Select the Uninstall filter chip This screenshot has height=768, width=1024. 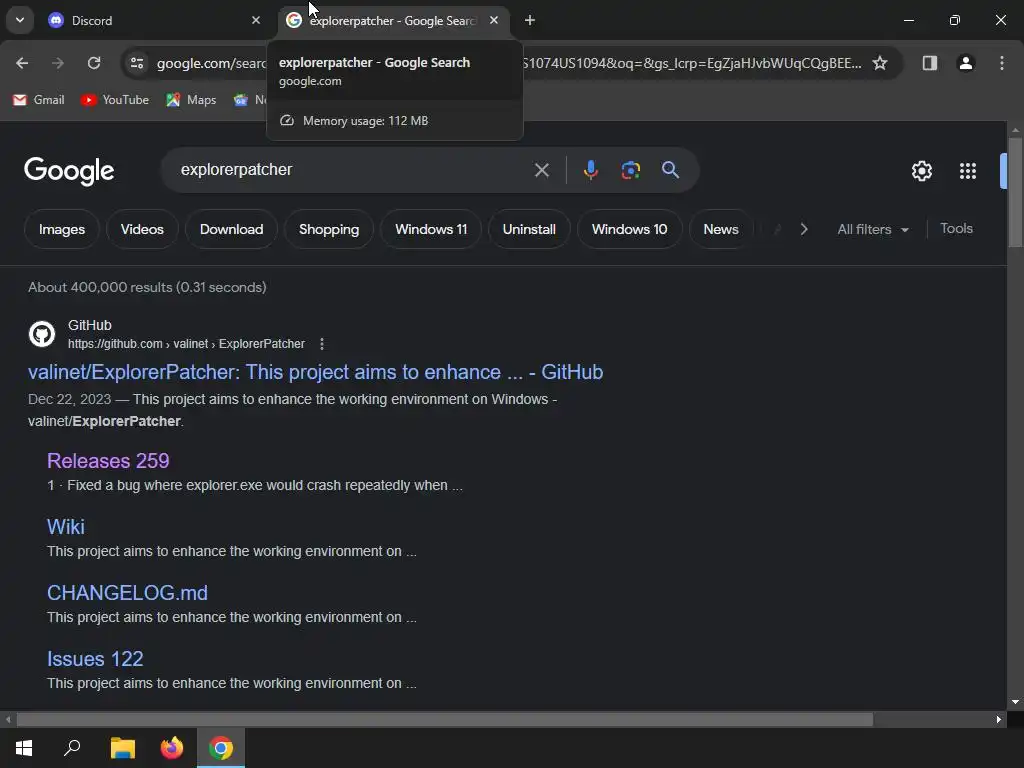coord(529,229)
